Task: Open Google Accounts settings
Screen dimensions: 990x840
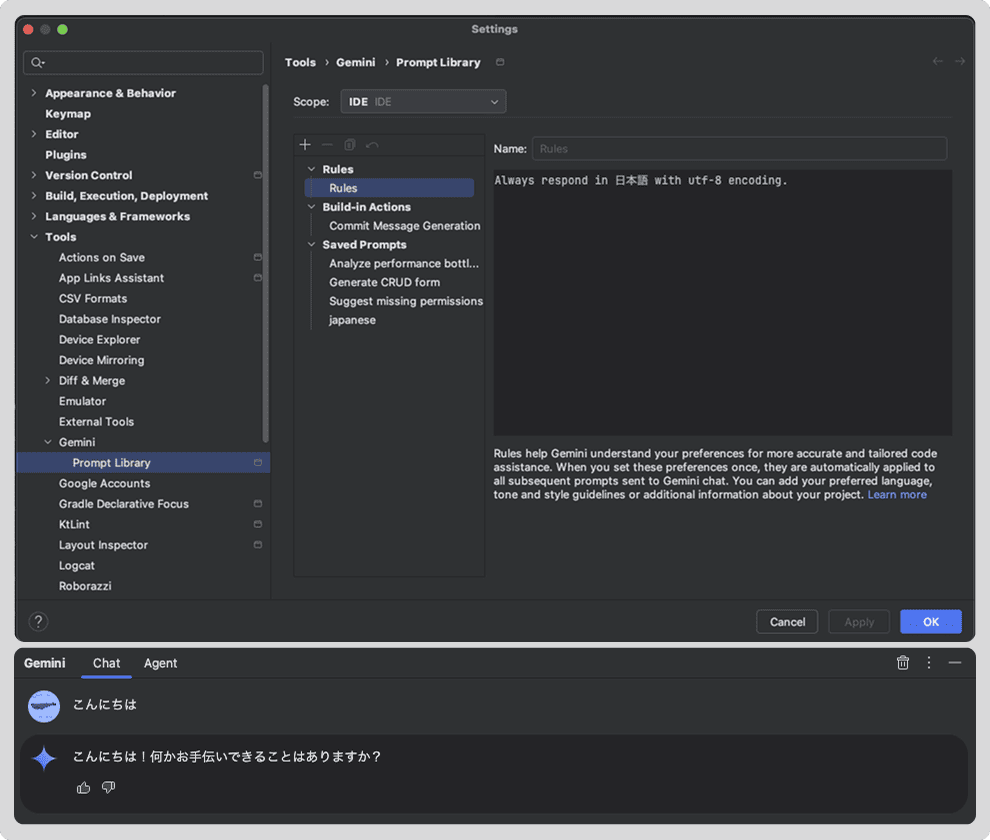Action: (104, 483)
